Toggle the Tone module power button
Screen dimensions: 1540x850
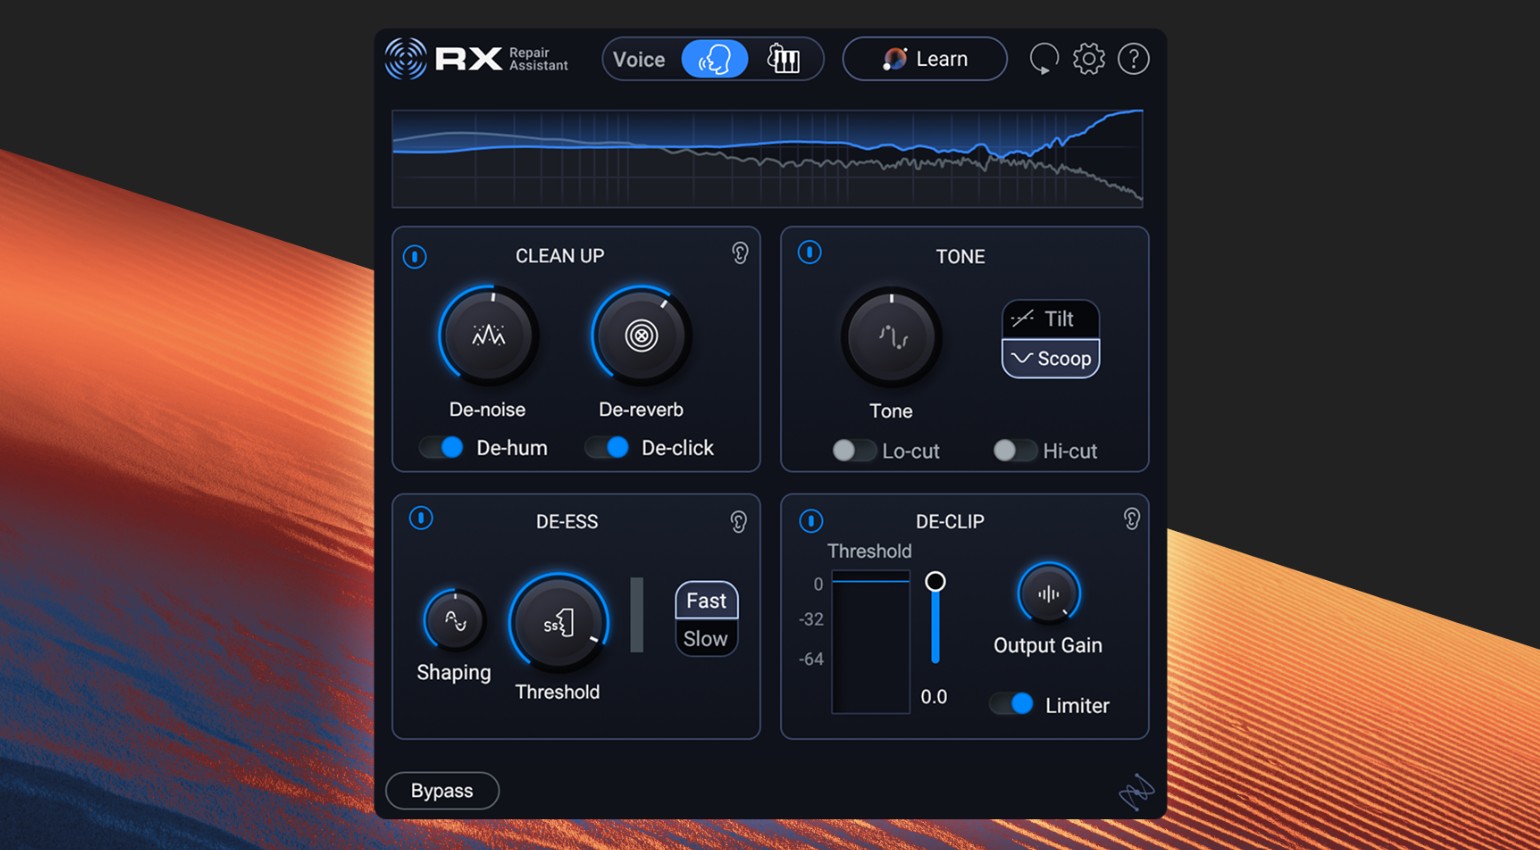click(810, 253)
